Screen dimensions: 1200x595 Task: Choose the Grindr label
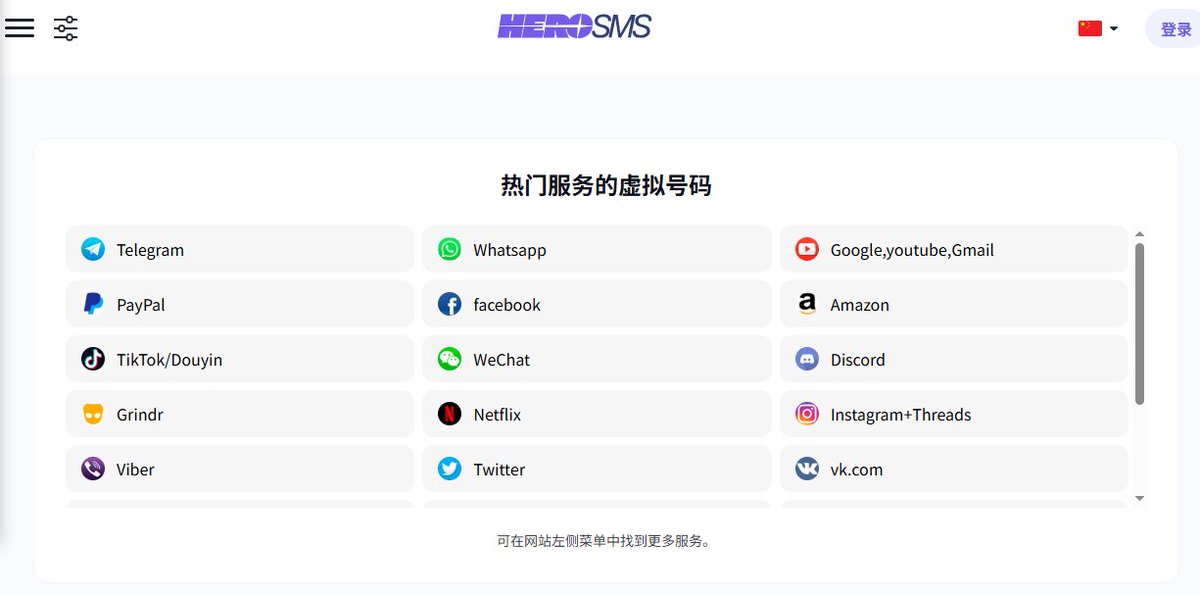[x=140, y=415]
